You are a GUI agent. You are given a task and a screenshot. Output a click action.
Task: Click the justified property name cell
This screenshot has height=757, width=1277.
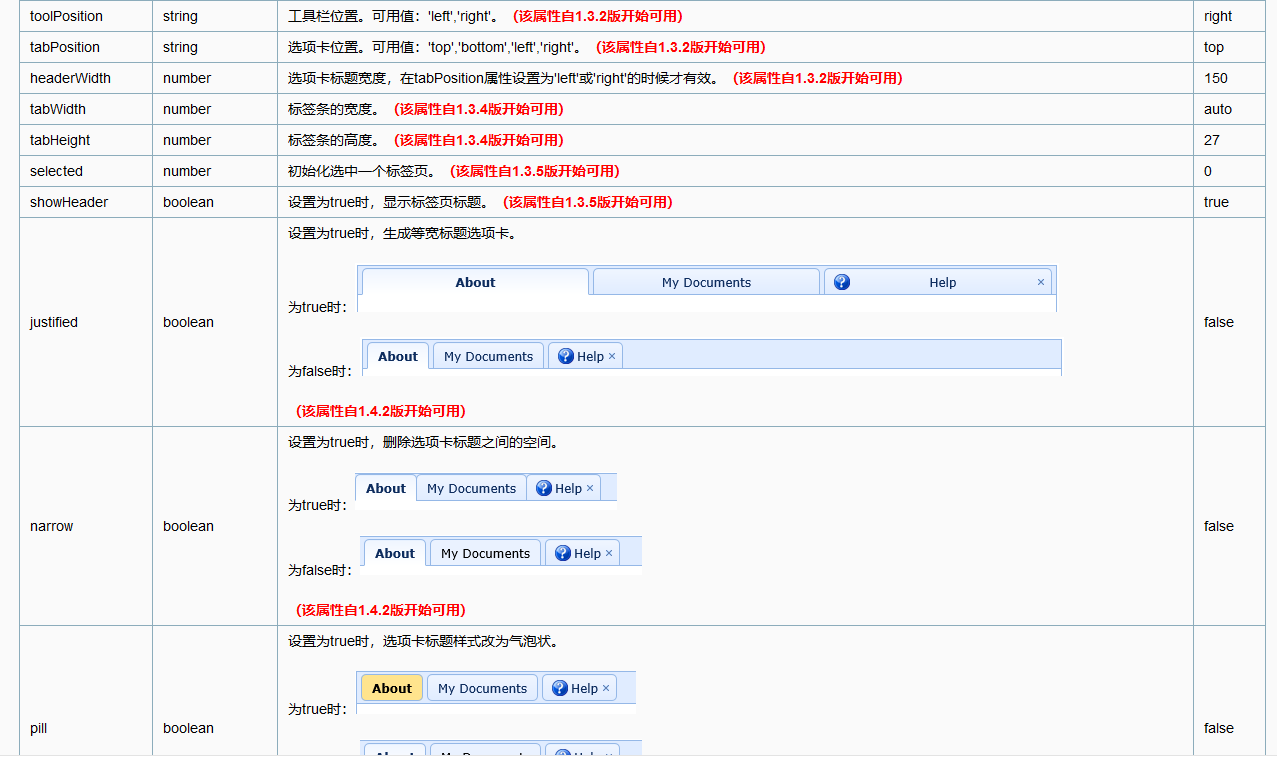point(86,322)
